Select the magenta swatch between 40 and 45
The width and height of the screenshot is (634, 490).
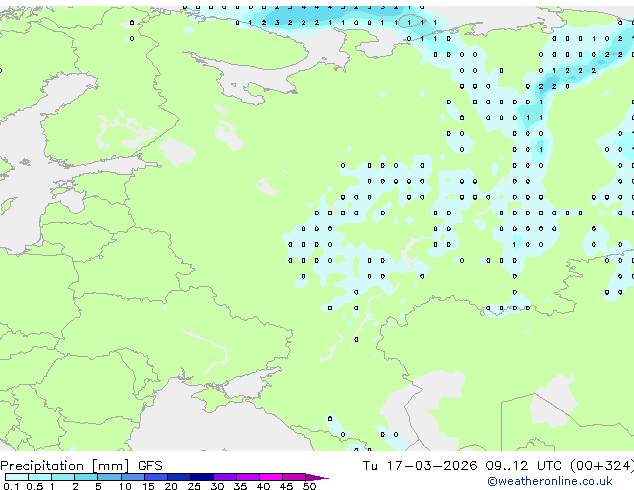pyautogui.click(x=271, y=477)
